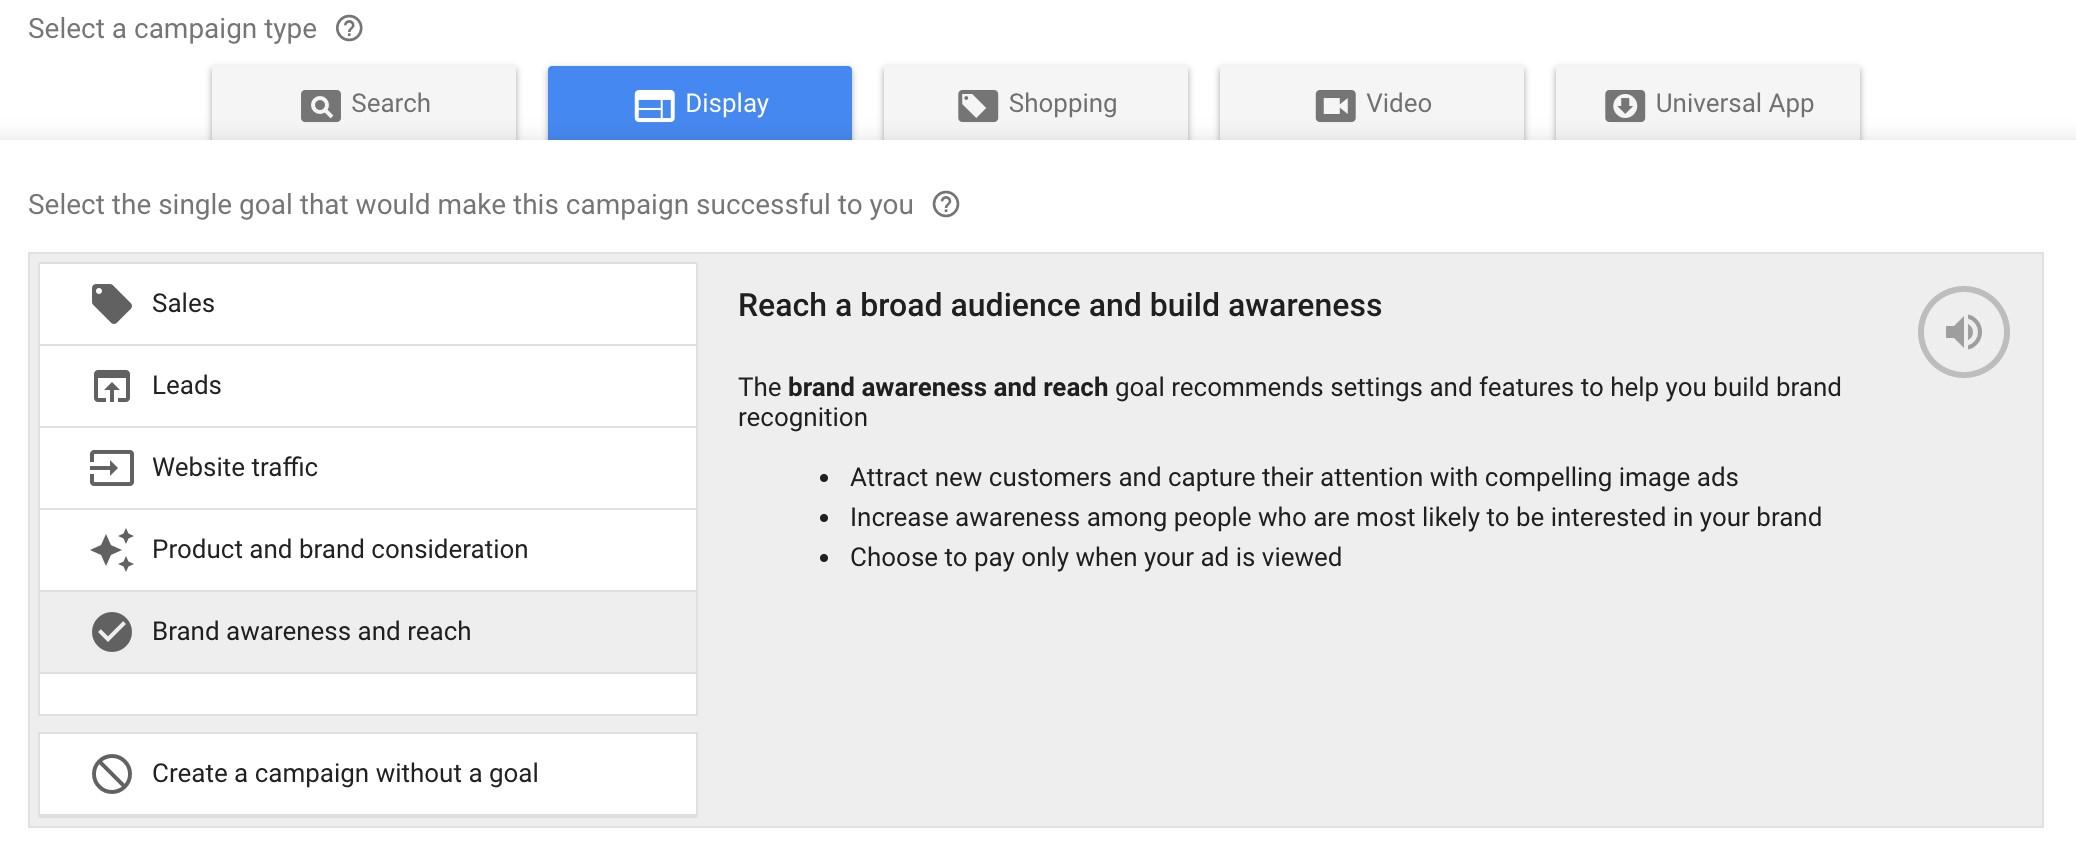Click the Sales tag icon
Viewport: 2076px width, 862px height.
[x=111, y=304]
